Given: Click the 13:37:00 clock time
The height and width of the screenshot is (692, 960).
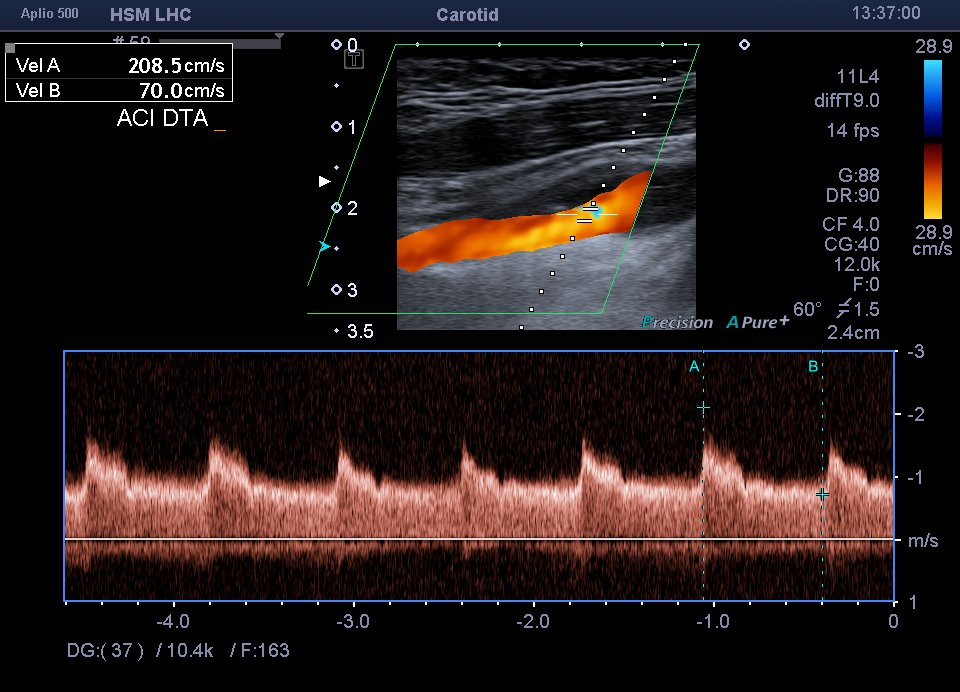Looking at the screenshot, I should click(886, 13).
